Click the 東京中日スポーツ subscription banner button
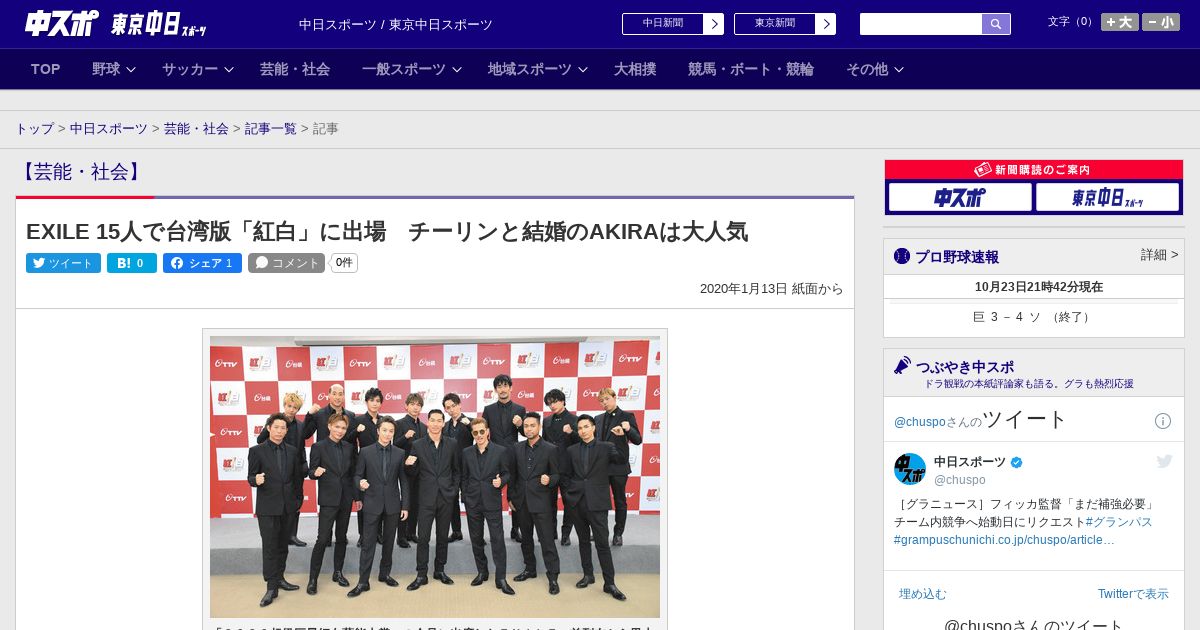Image resolution: width=1200 pixels, height=630 pixels. click(x=1107, y=197)
